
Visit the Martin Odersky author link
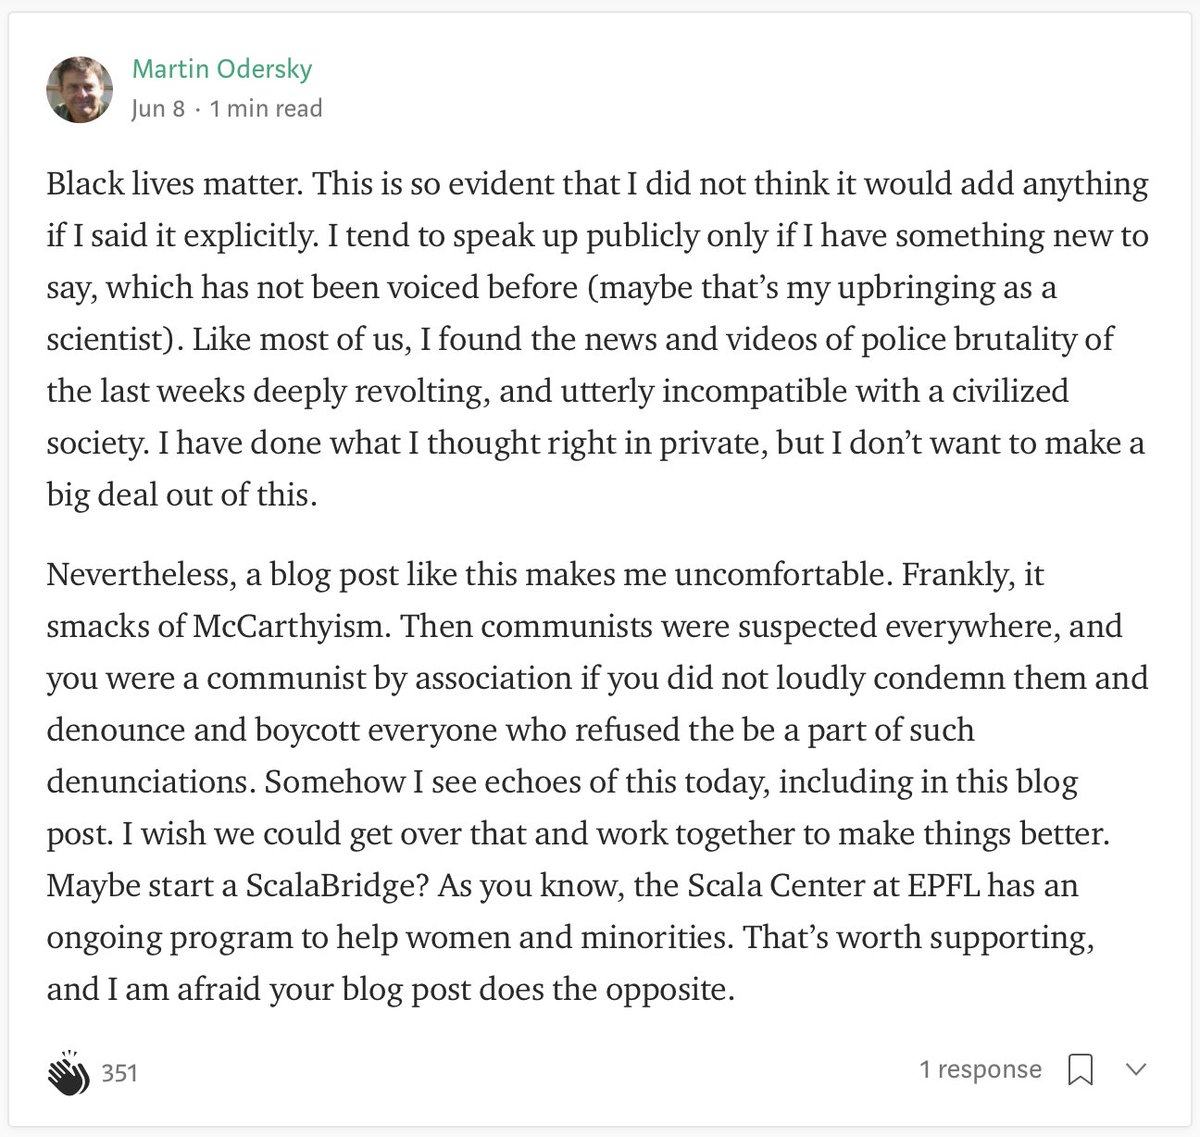222,69
